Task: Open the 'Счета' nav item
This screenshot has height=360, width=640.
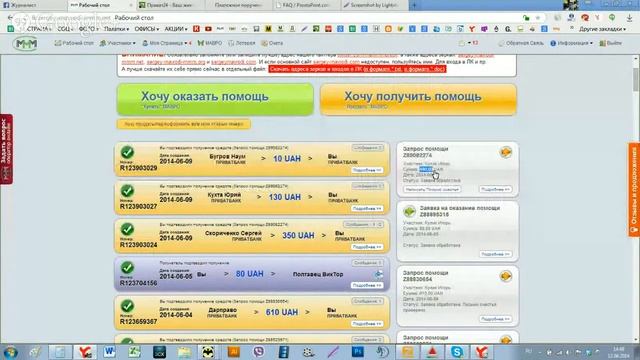Action: 272,43
